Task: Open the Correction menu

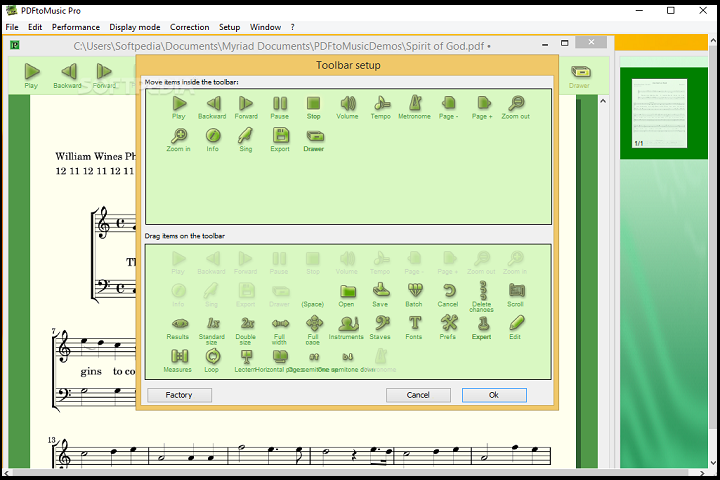Action: (x=190, y=27)
